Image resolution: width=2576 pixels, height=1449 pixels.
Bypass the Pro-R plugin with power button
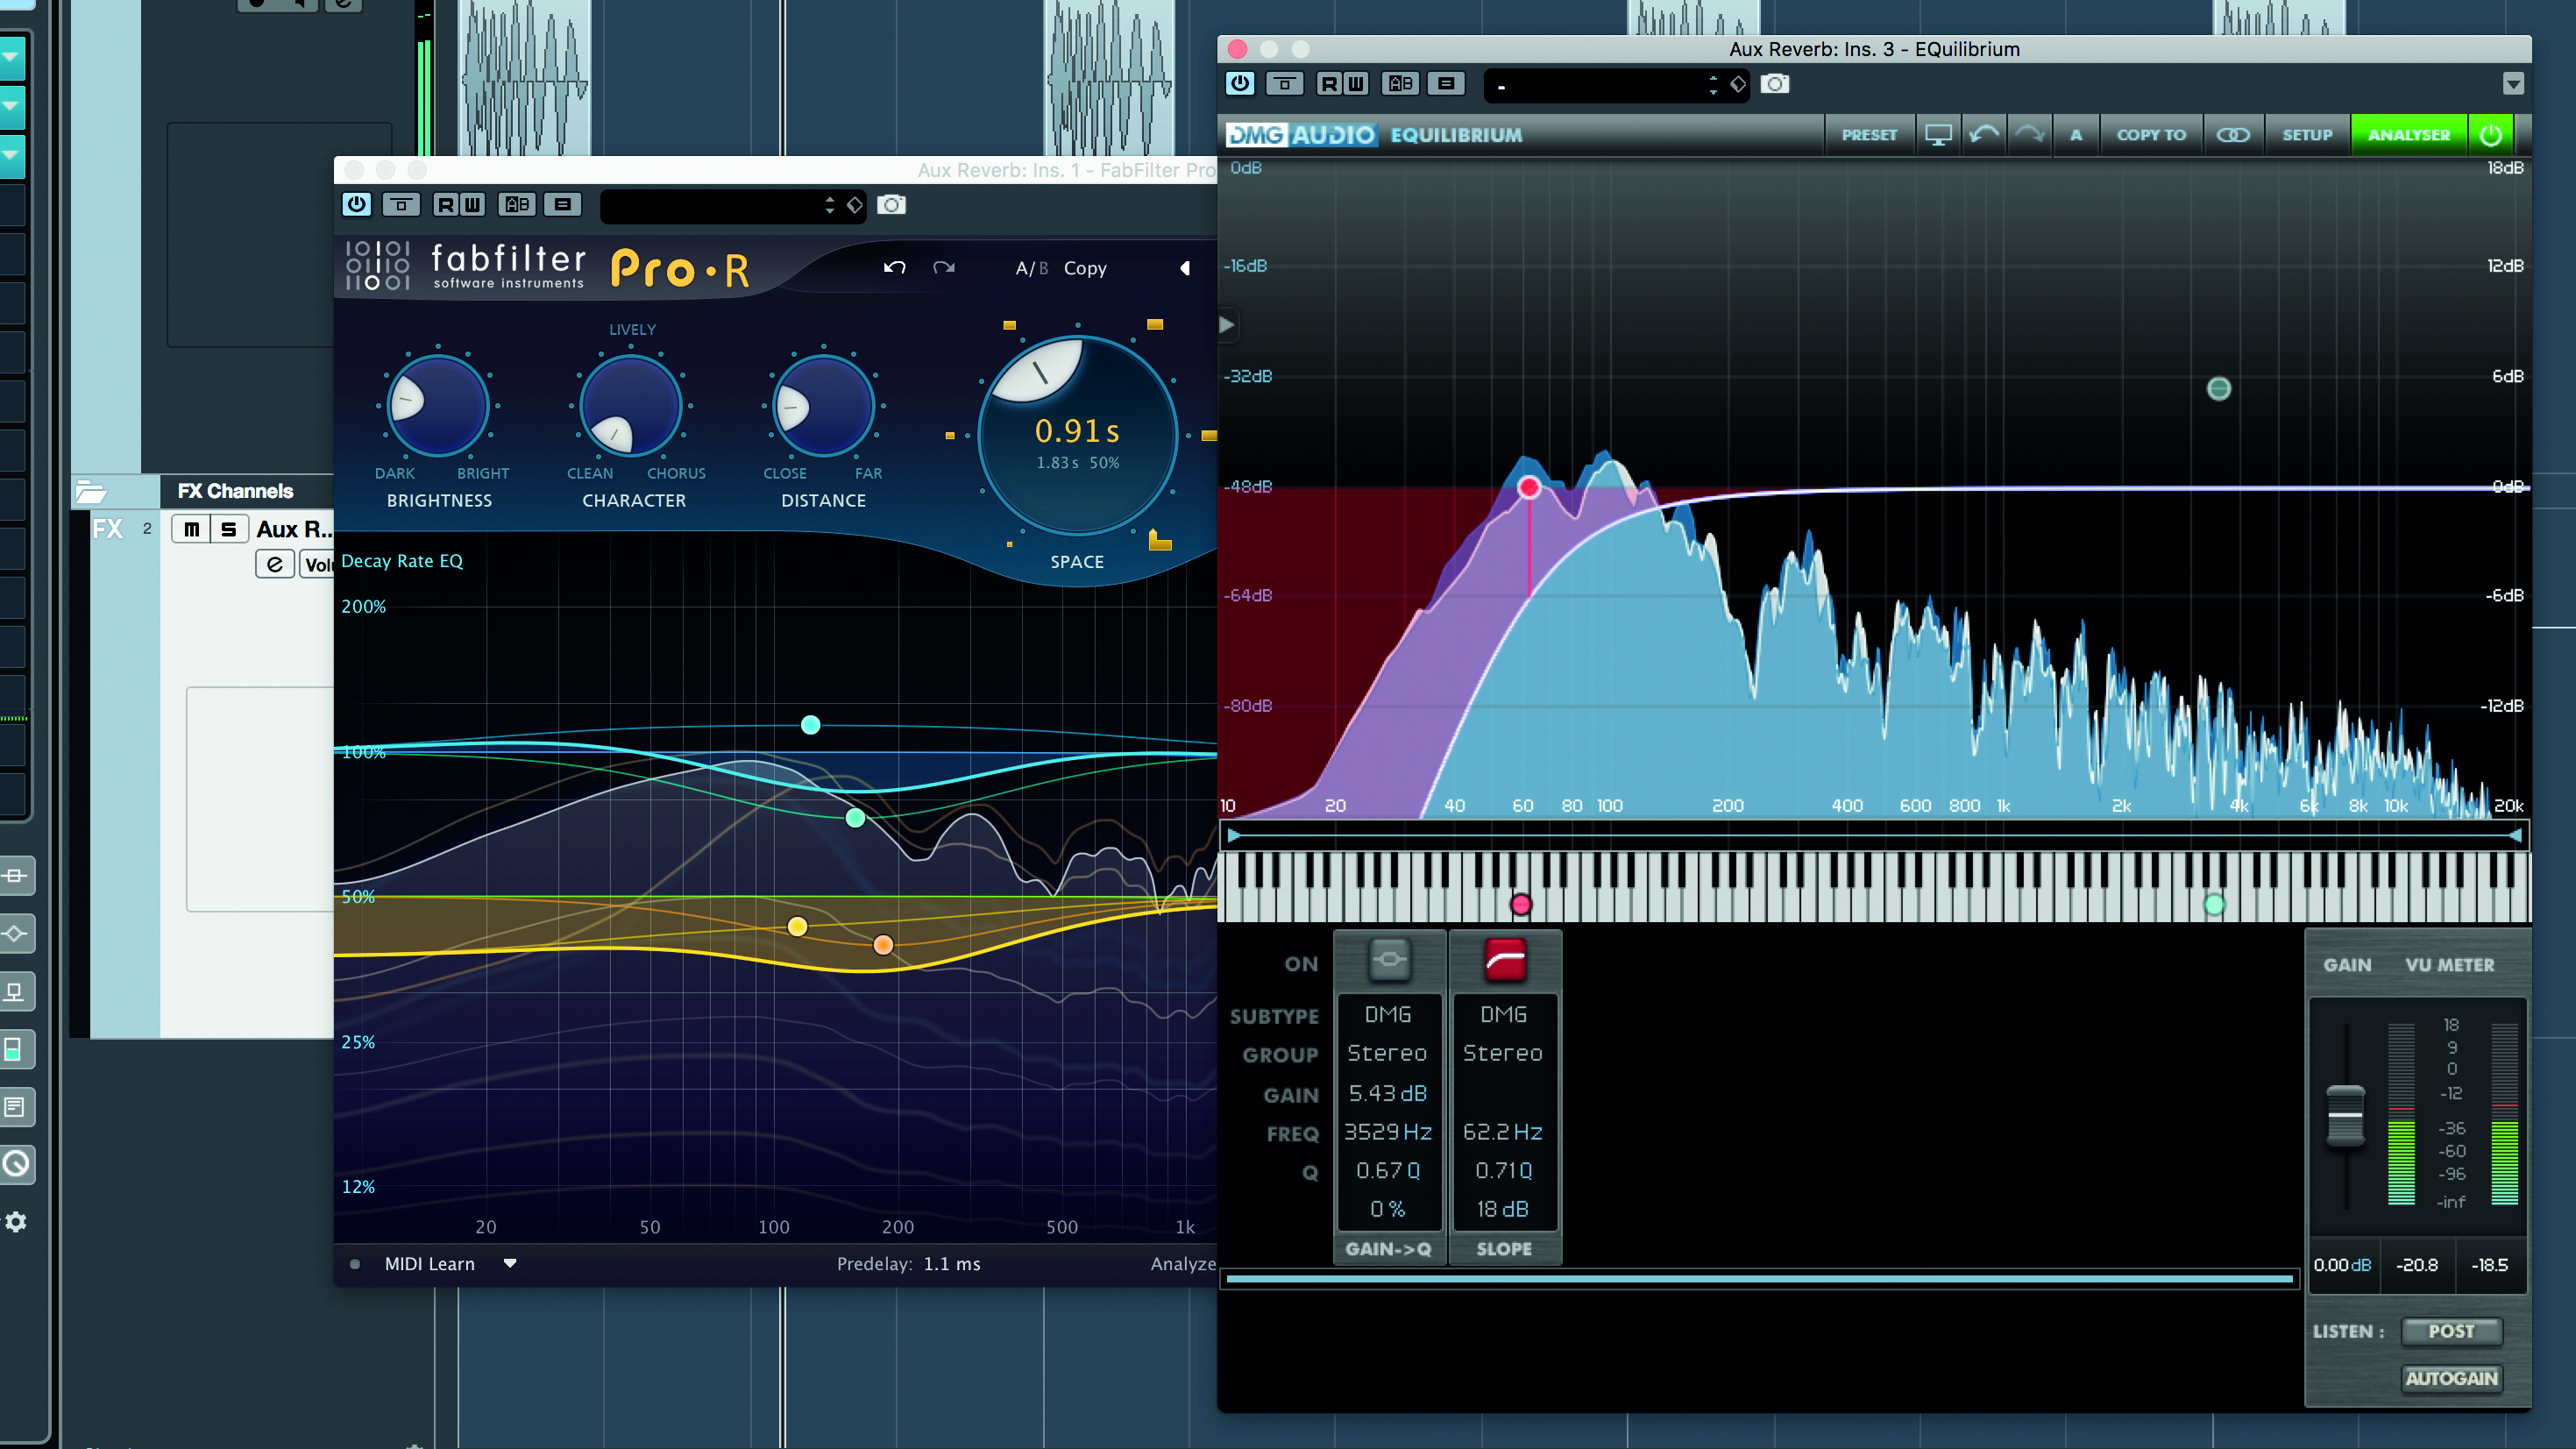[356, 204]
